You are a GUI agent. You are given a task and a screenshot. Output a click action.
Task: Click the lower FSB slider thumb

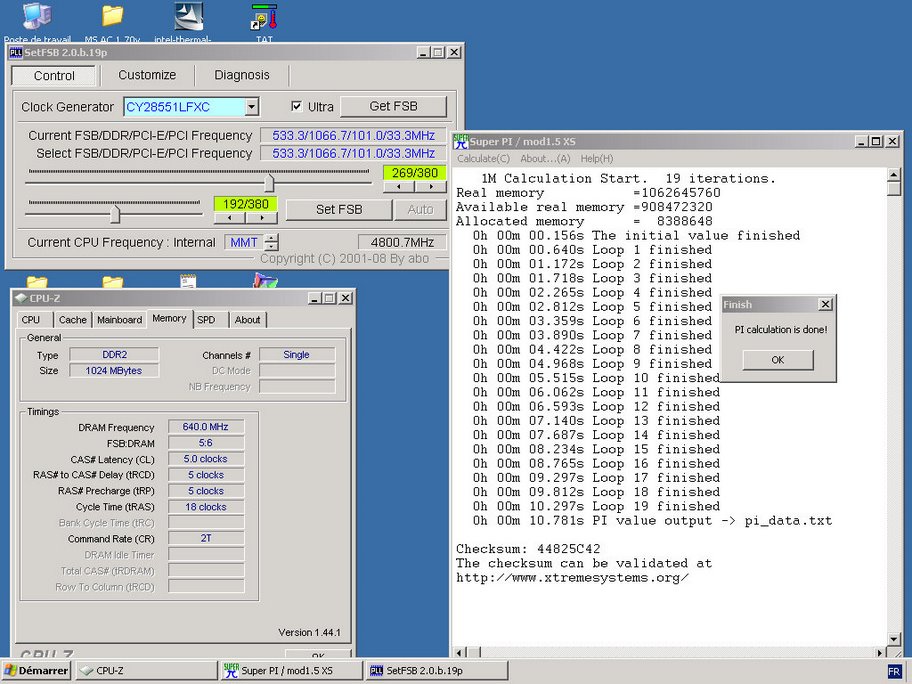click(x=115, y=214)
